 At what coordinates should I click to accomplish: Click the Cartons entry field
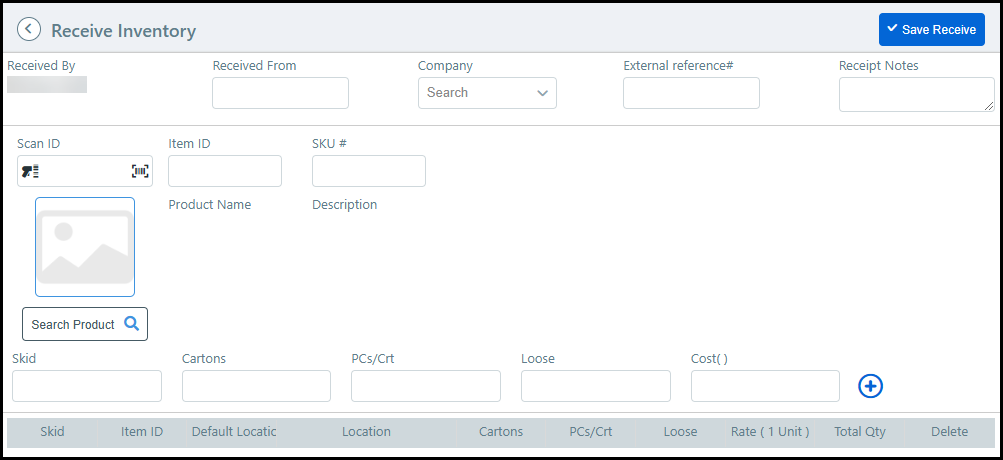pyautogui.click(x=256, y=386)
